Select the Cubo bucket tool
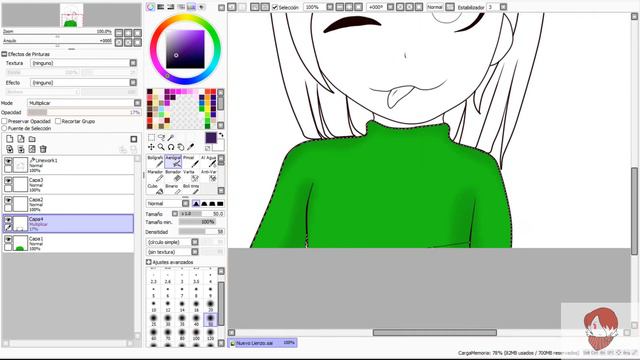 (x=155, y=189)
